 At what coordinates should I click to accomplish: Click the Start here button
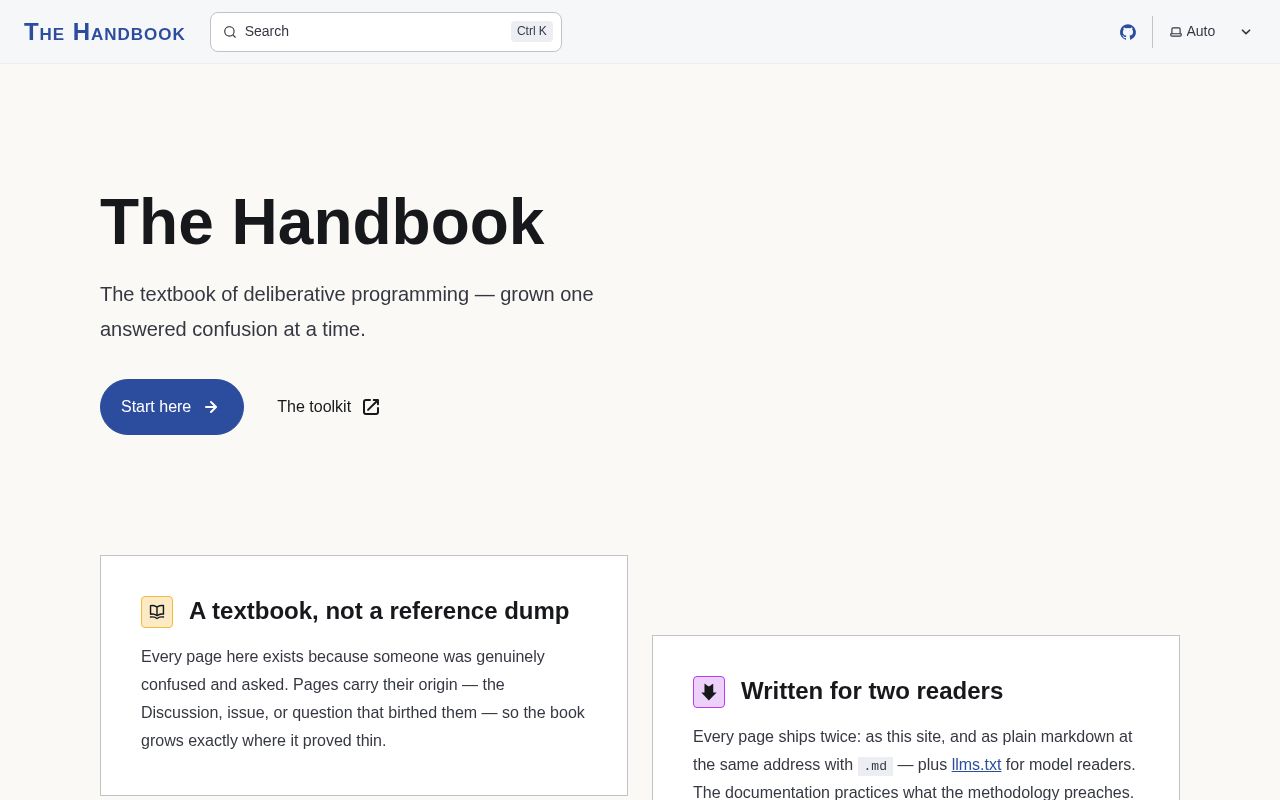(172, 407)
